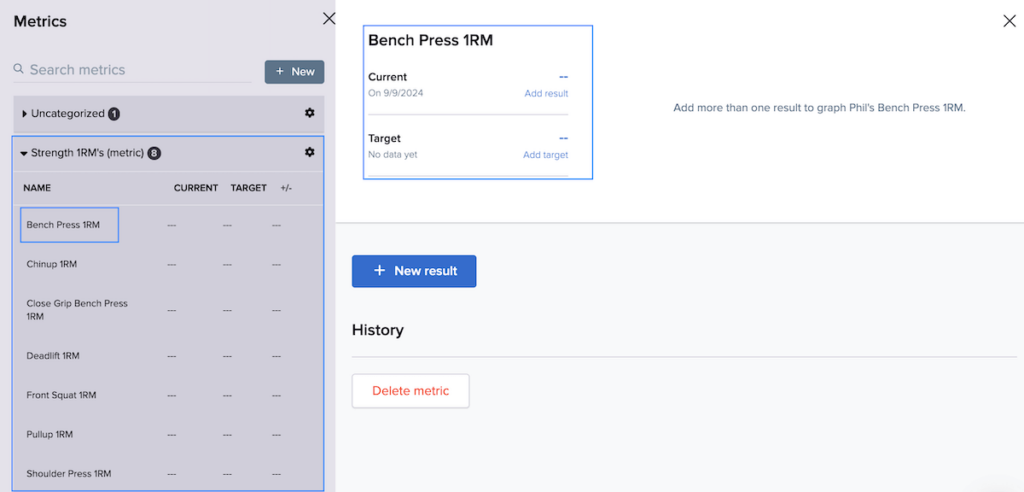Click the search magnifier icon
Image resolution: width=1024 pixels, height=492 pixels.
coord(19,69)
